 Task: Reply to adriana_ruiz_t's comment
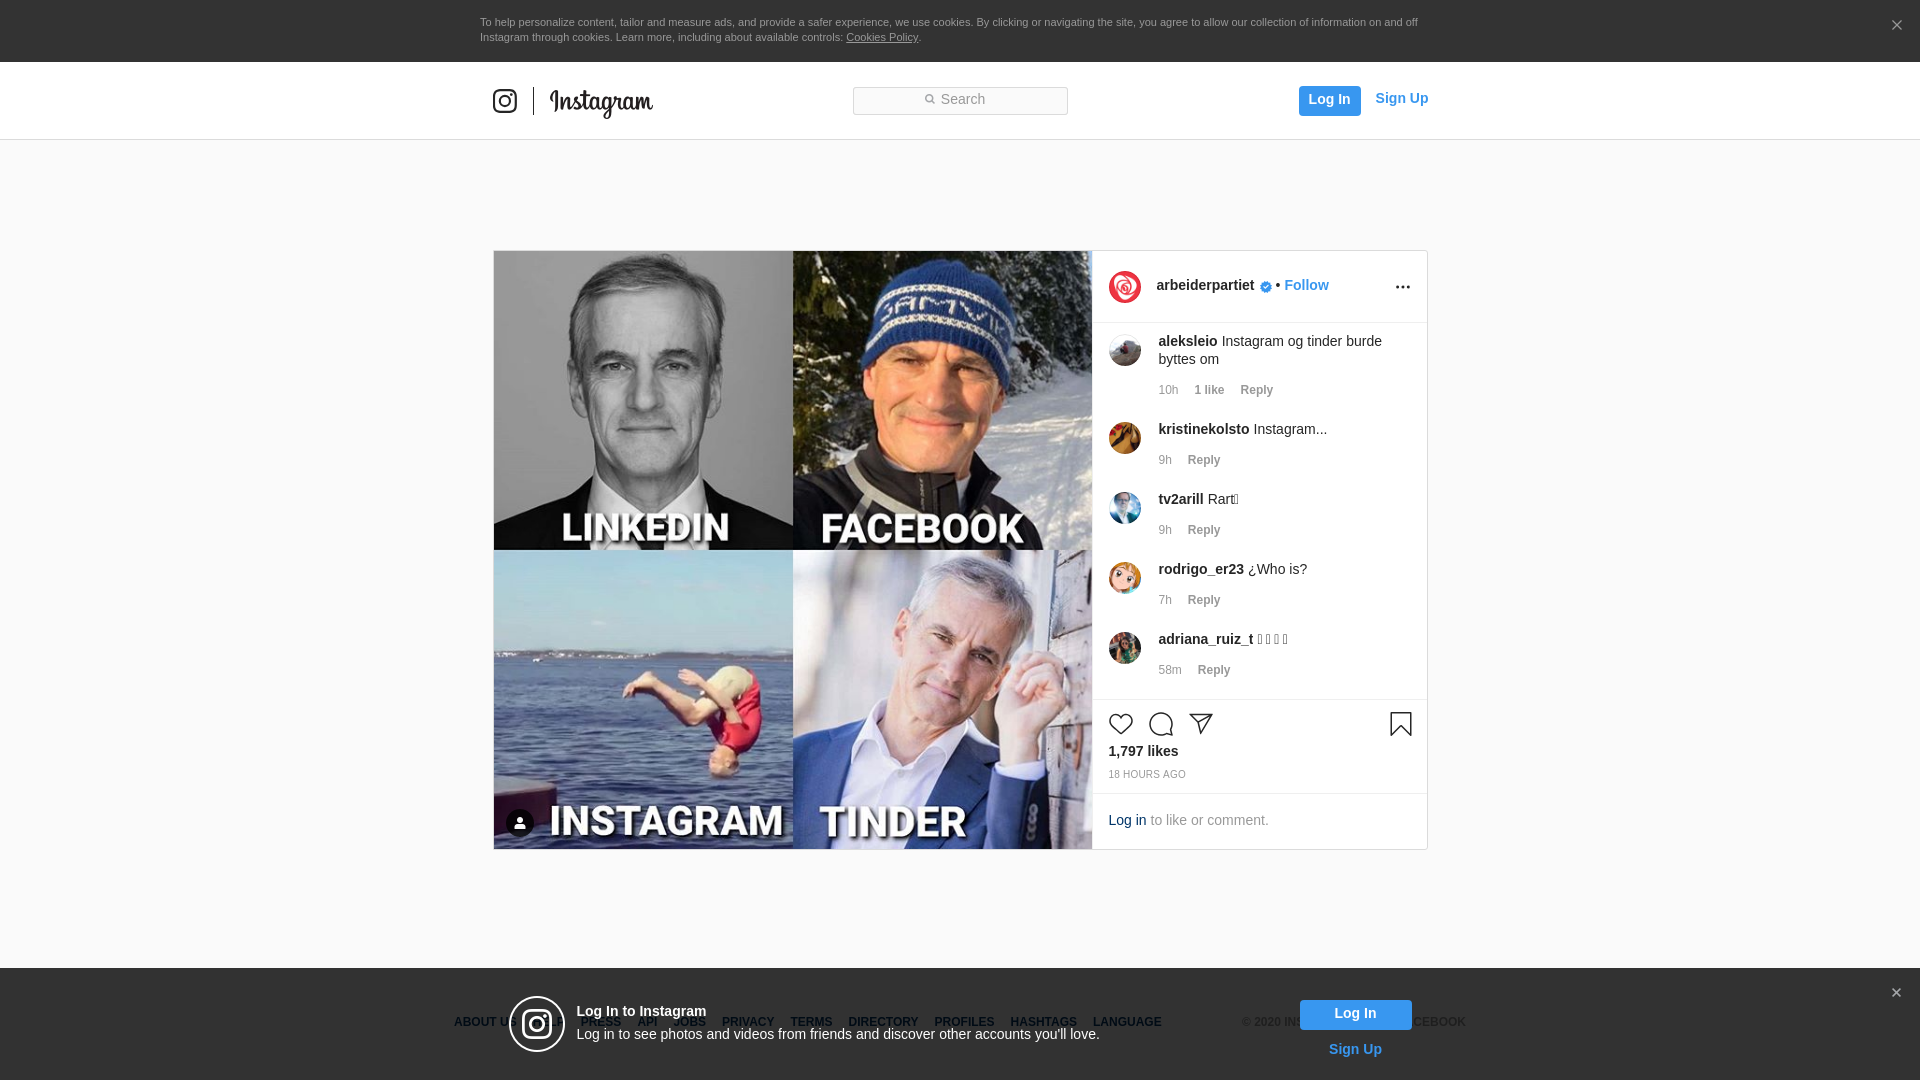tap(1214, 670)
